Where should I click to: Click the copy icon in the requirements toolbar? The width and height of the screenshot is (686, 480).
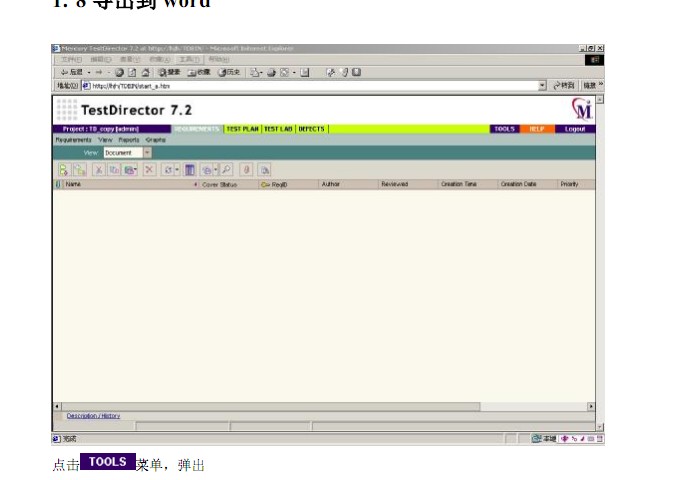pyautogui.click(x=115, y=169)
